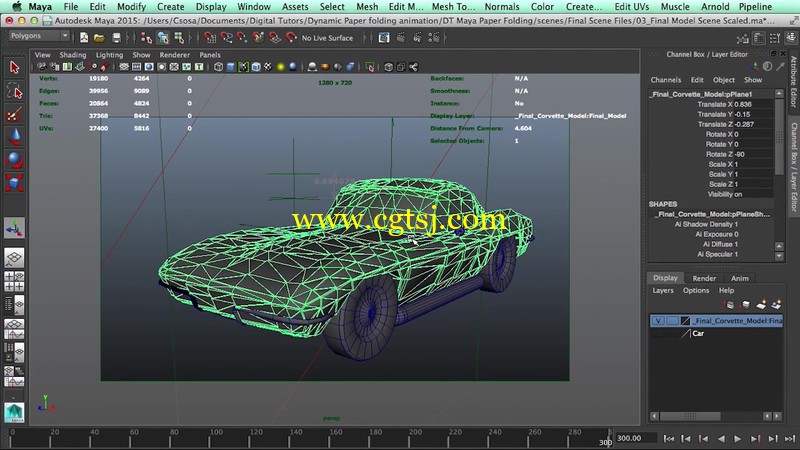The width and height of the screenshot is (800, 450).
Task: Open the Polygons menu set dropdown
Action: point(39,36)
